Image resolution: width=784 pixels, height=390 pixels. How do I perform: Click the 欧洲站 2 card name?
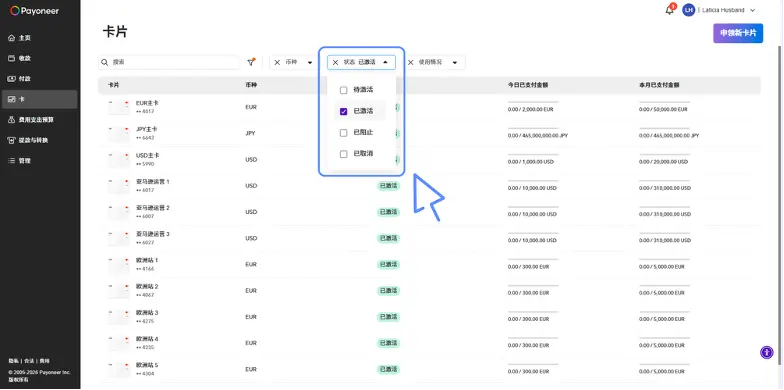pos(148,286)
